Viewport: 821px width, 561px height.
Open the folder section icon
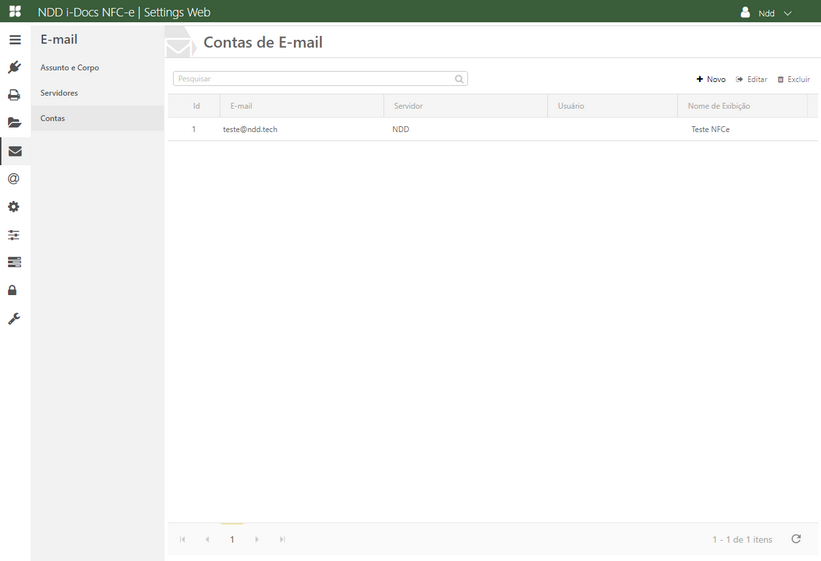coord(15,123)
